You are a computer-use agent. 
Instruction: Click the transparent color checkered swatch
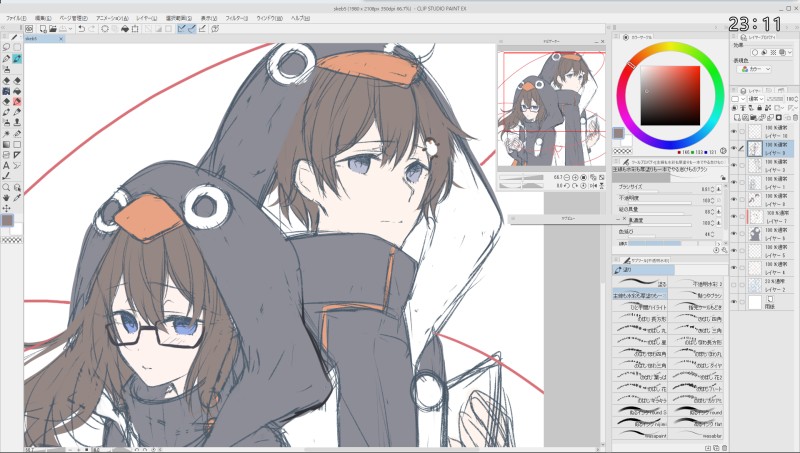[622, 152]
